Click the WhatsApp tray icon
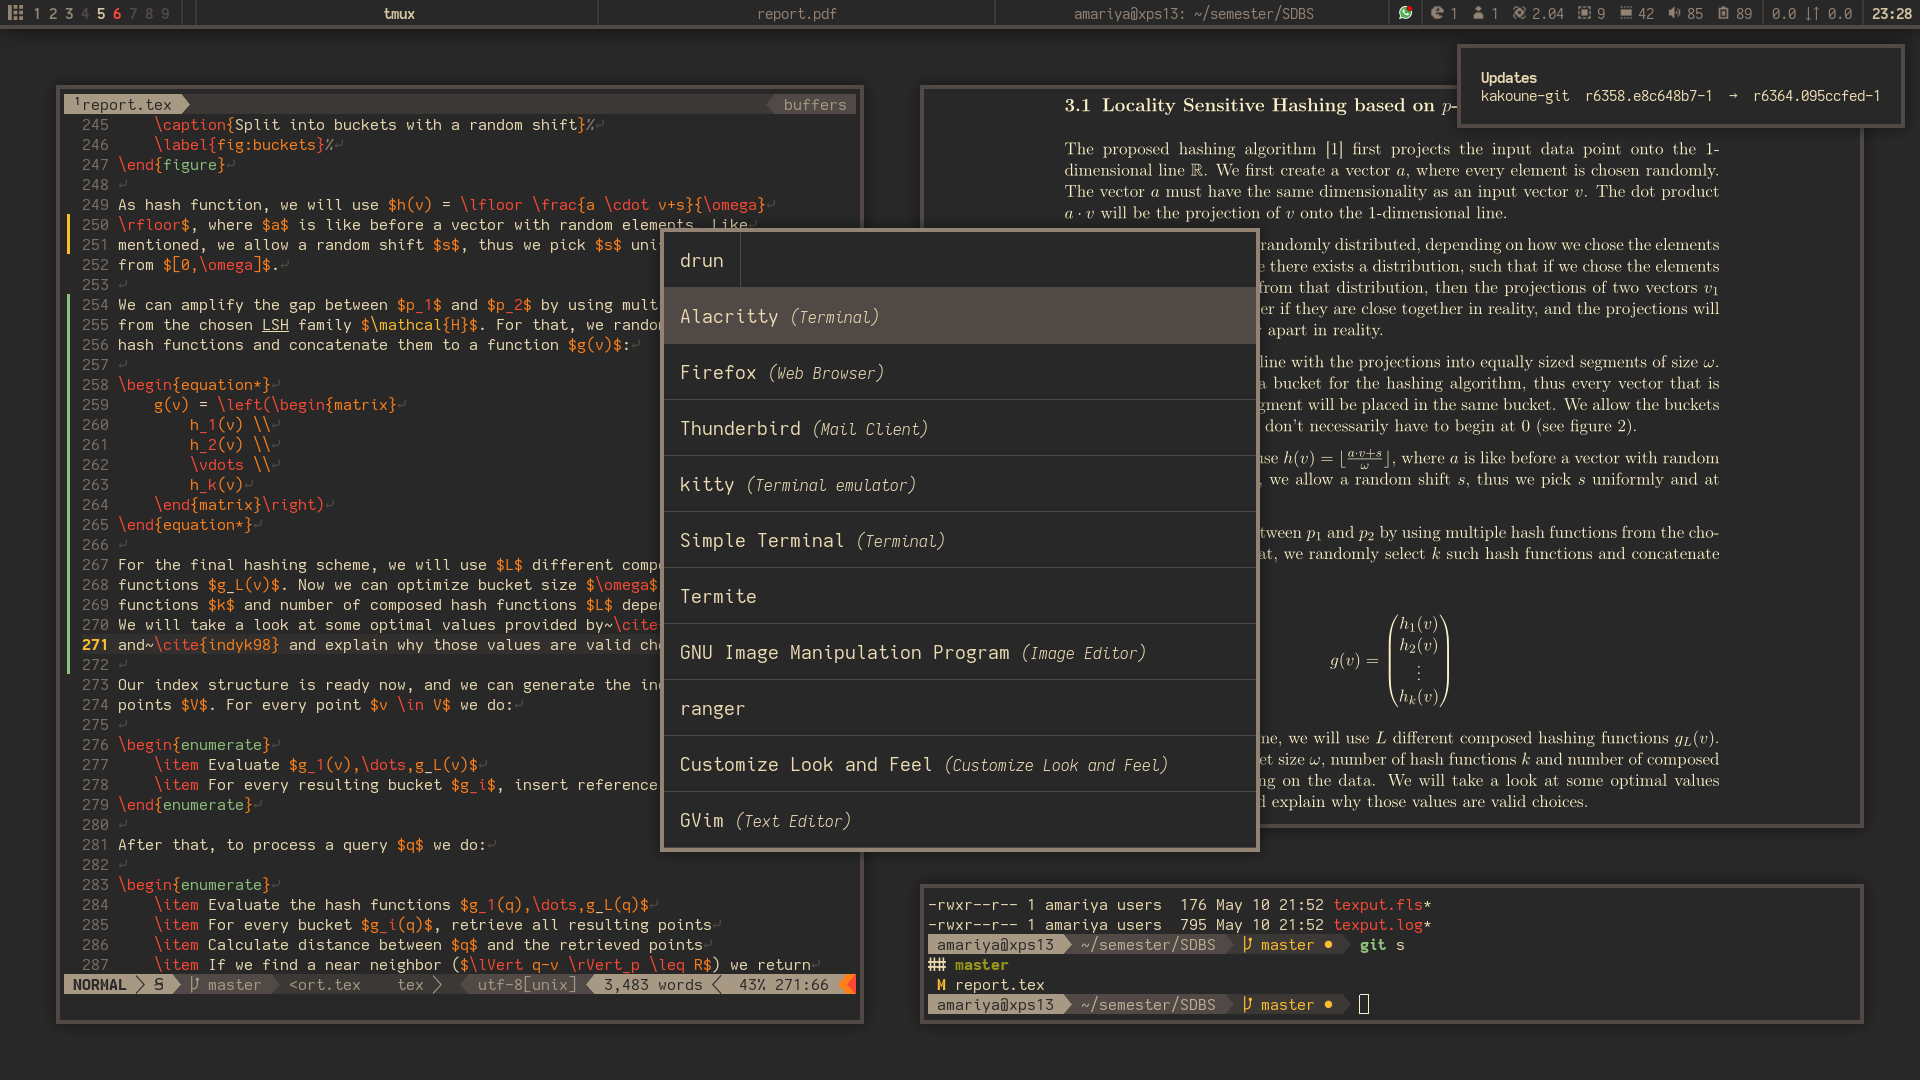The height and width of the screenshot is (1080, 1920). [1406, 13]
